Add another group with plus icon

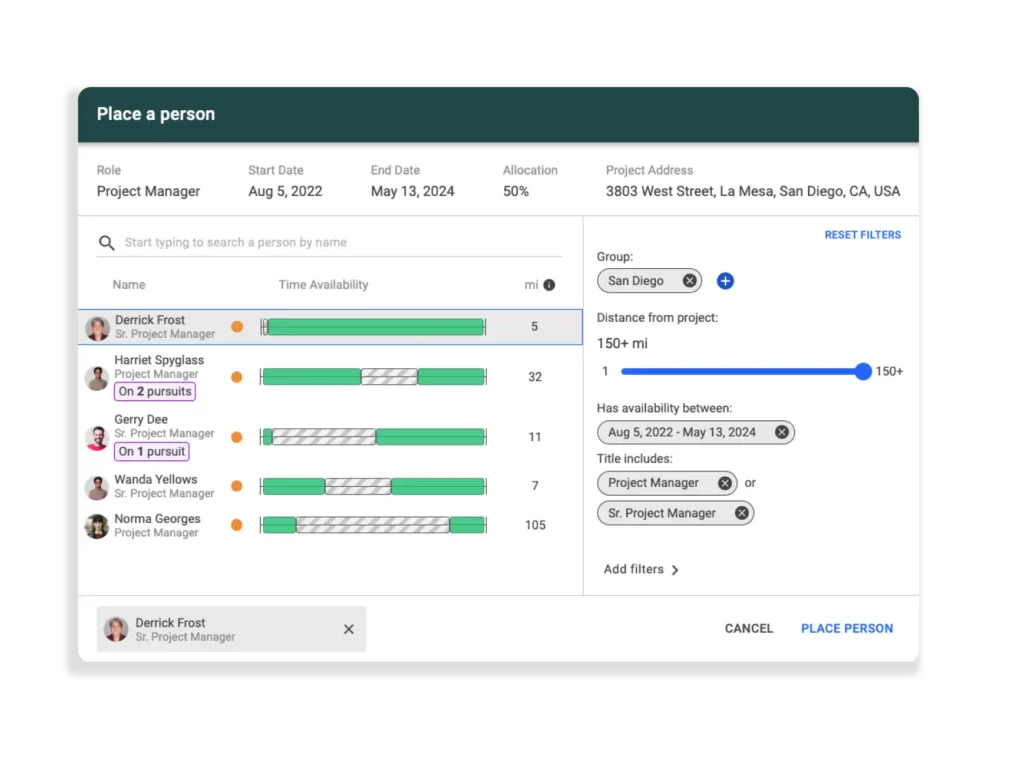(725, 281)
